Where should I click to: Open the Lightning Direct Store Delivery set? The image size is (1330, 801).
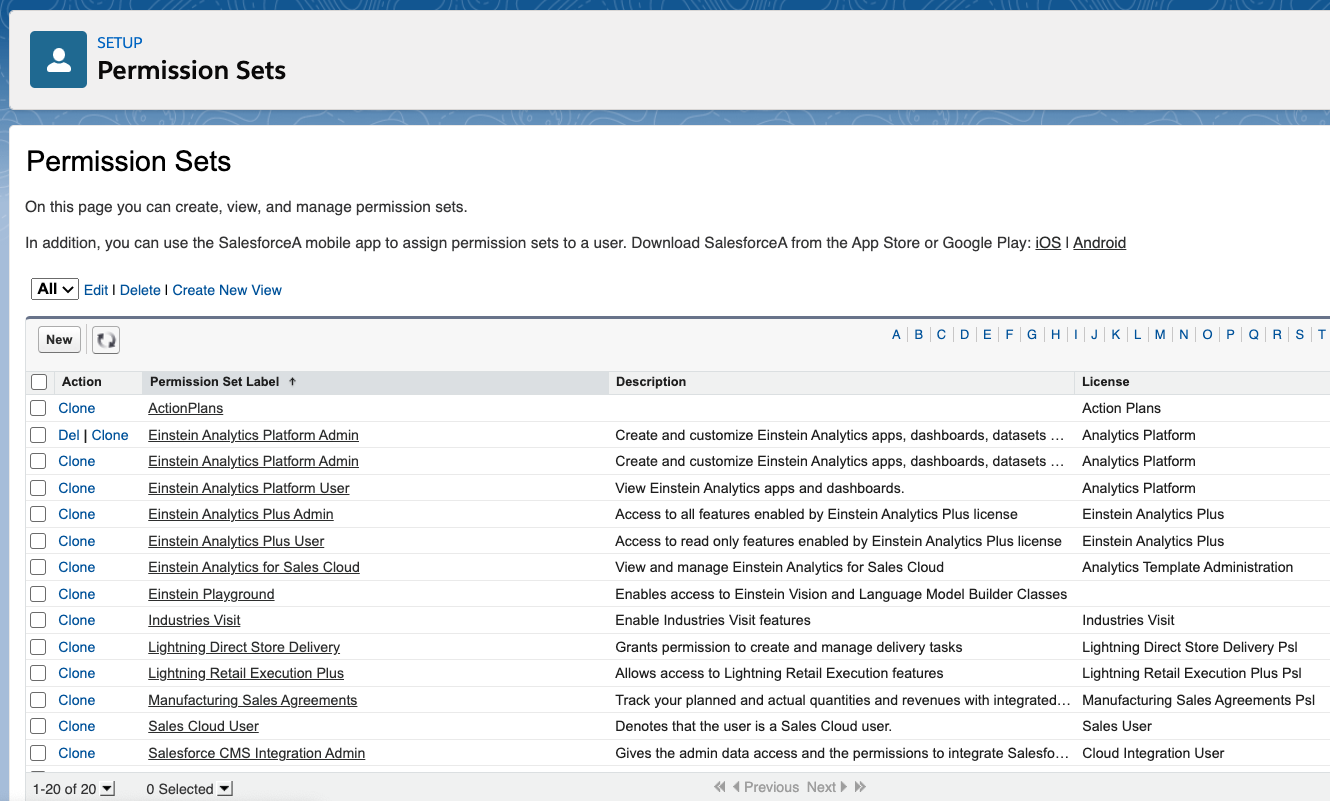tap(244, 647)
